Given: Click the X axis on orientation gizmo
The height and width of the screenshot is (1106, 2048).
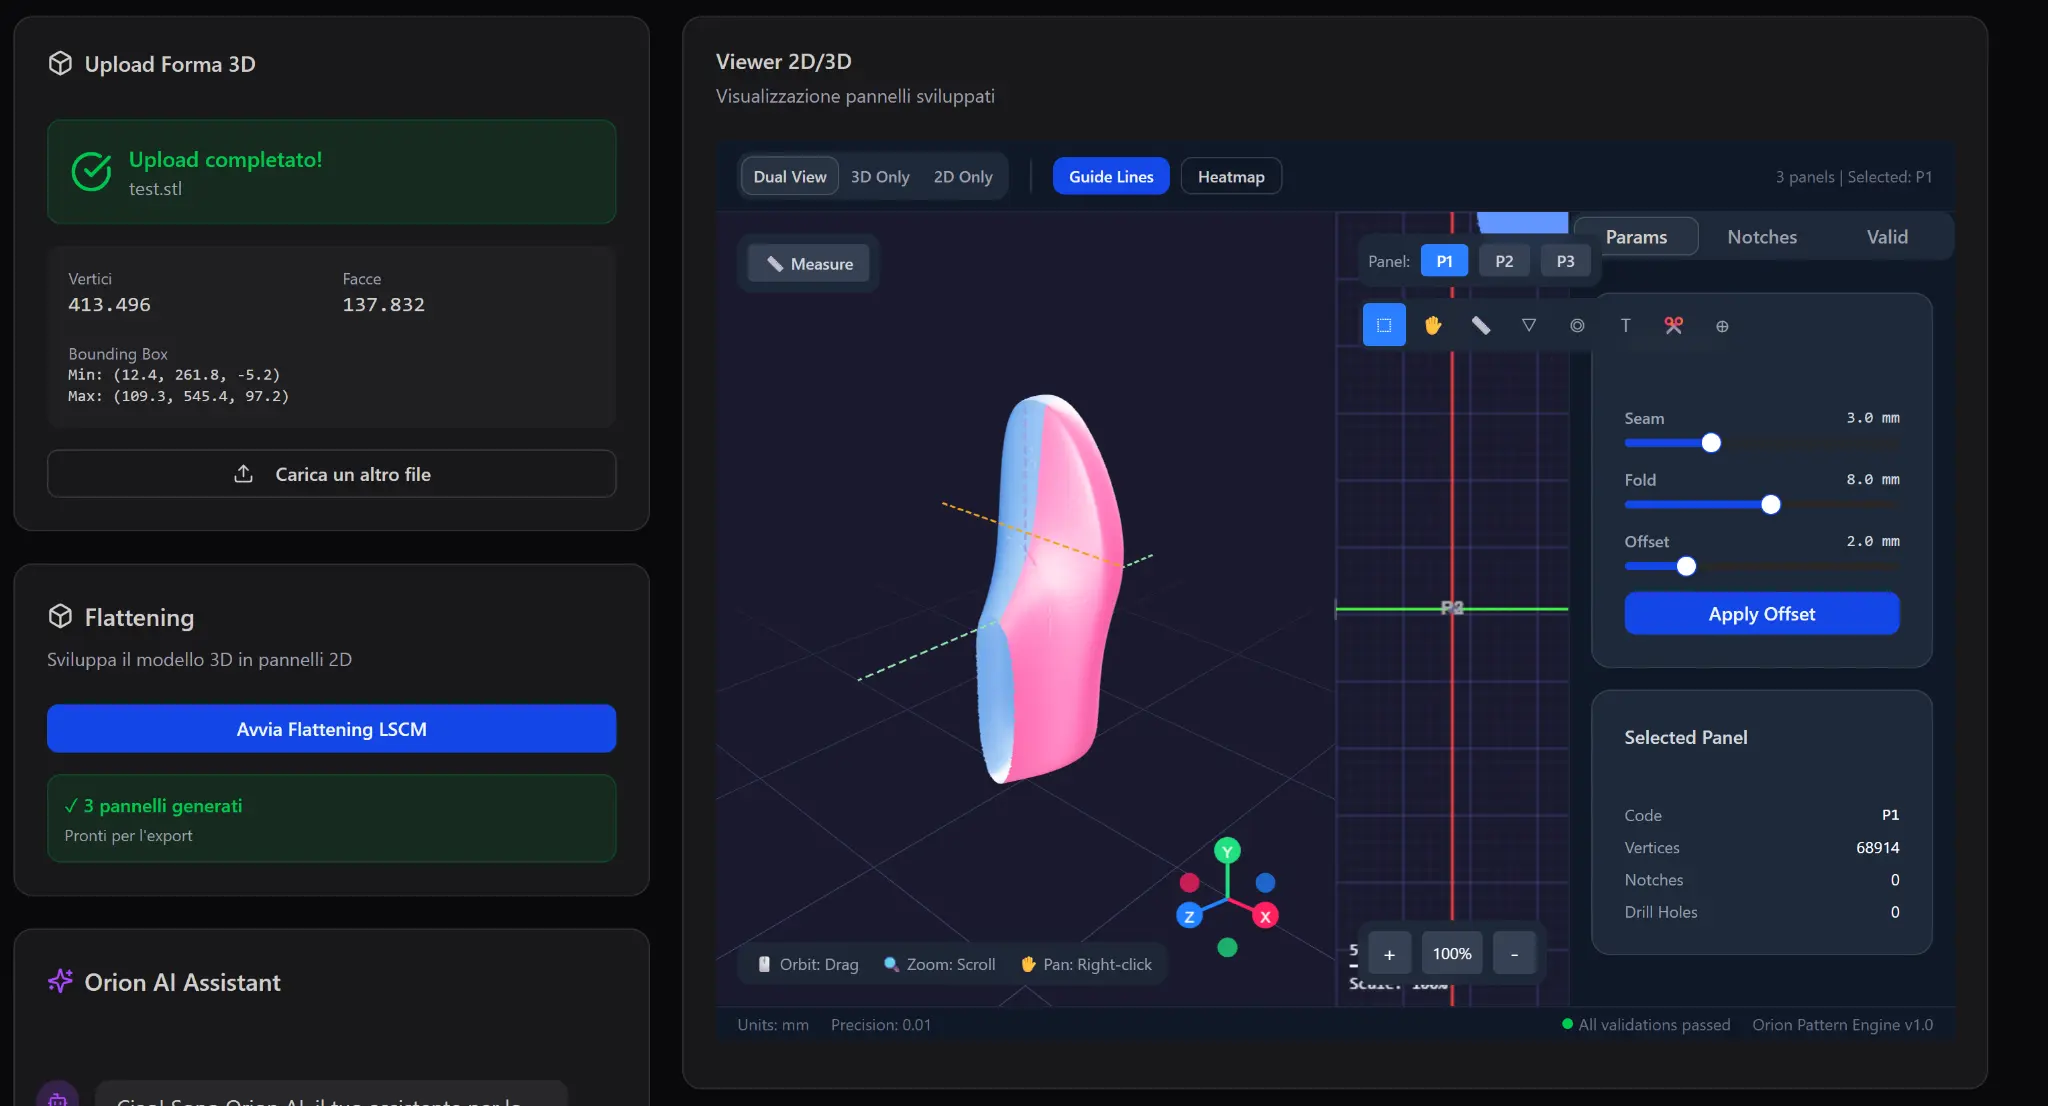Looking at the screenshot, I should coord(1265,916).
